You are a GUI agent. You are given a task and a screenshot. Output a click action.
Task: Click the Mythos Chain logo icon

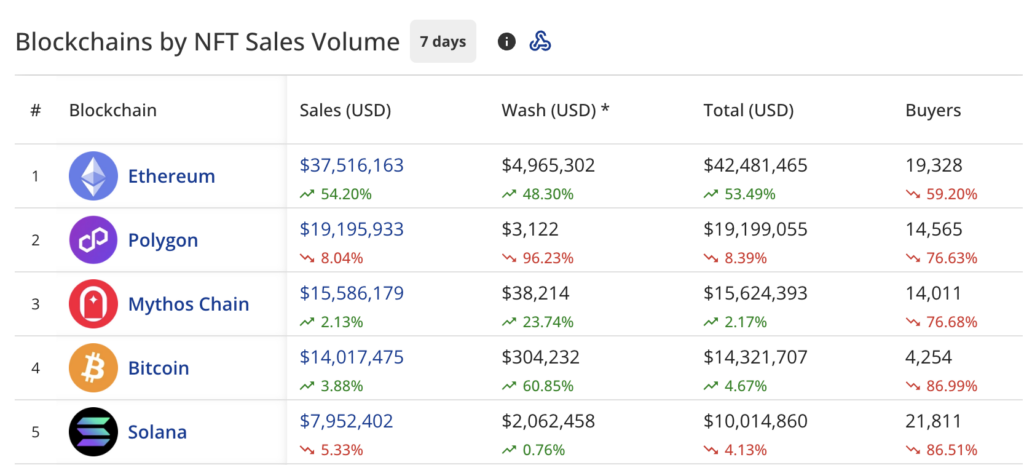pos(93,304)
